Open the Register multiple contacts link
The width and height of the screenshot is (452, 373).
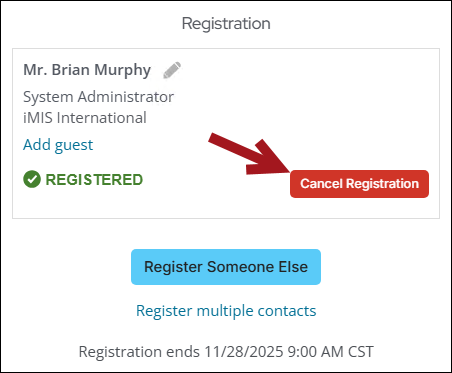[226, 311]
